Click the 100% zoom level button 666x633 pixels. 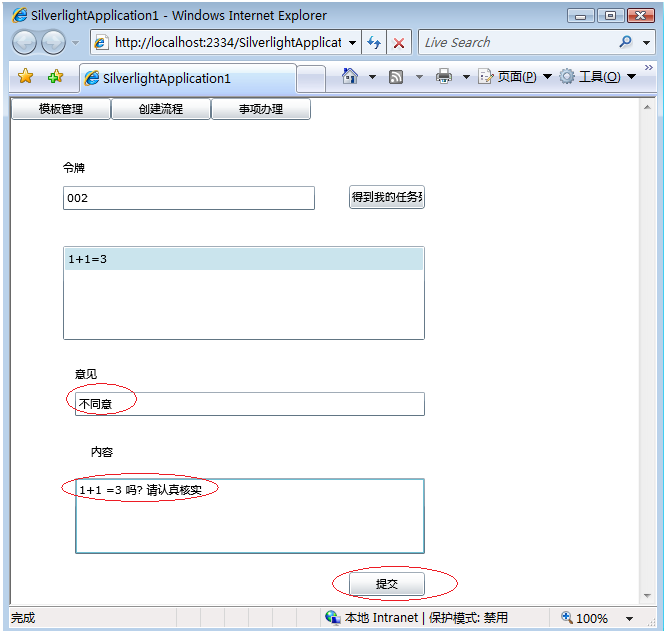tap(585, 618)
